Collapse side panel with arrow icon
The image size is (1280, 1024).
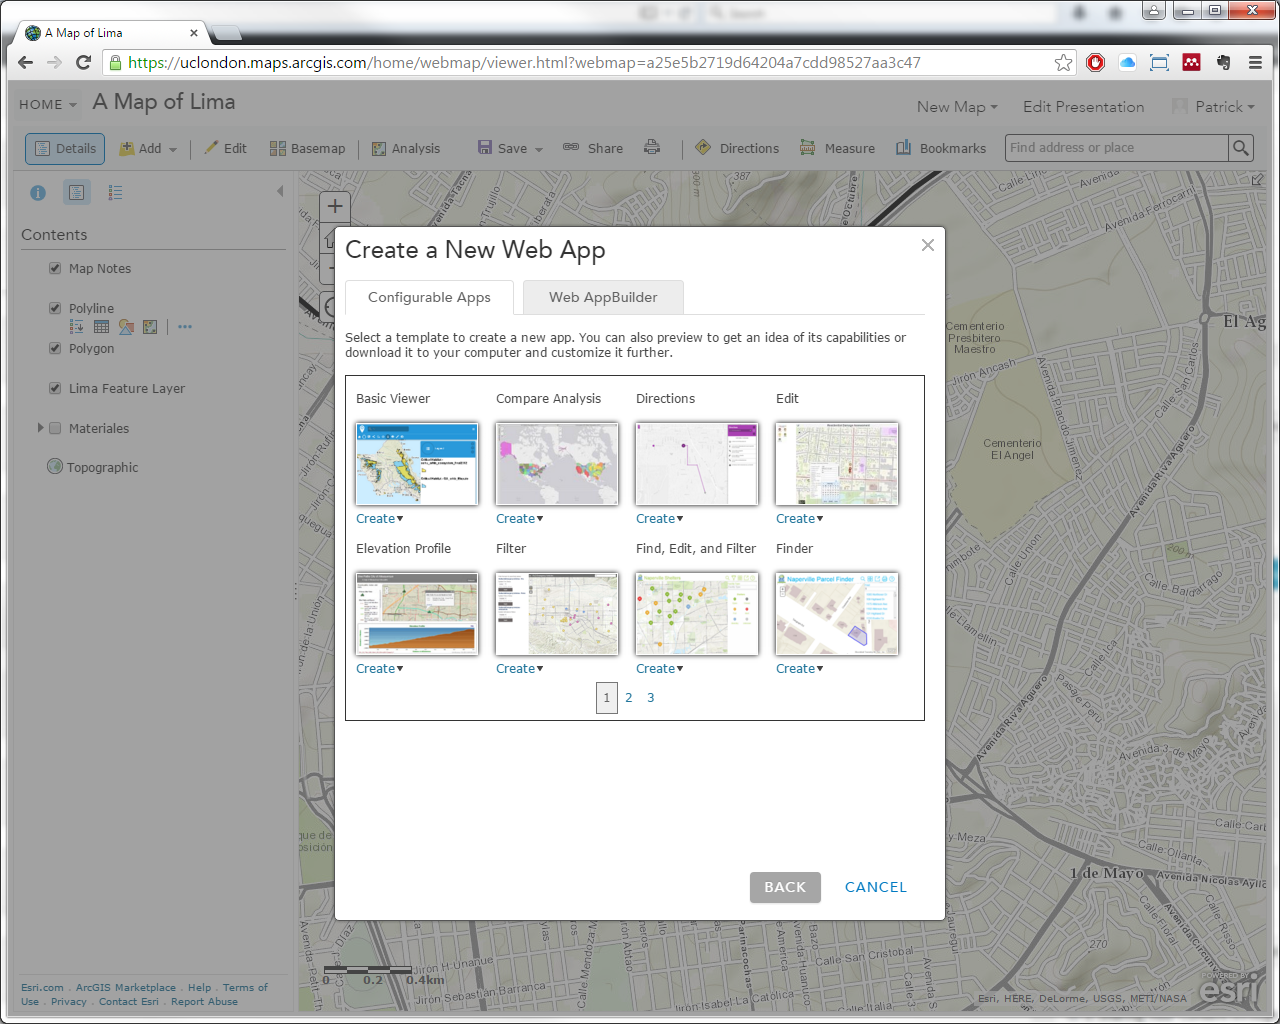tap(280, 191)
